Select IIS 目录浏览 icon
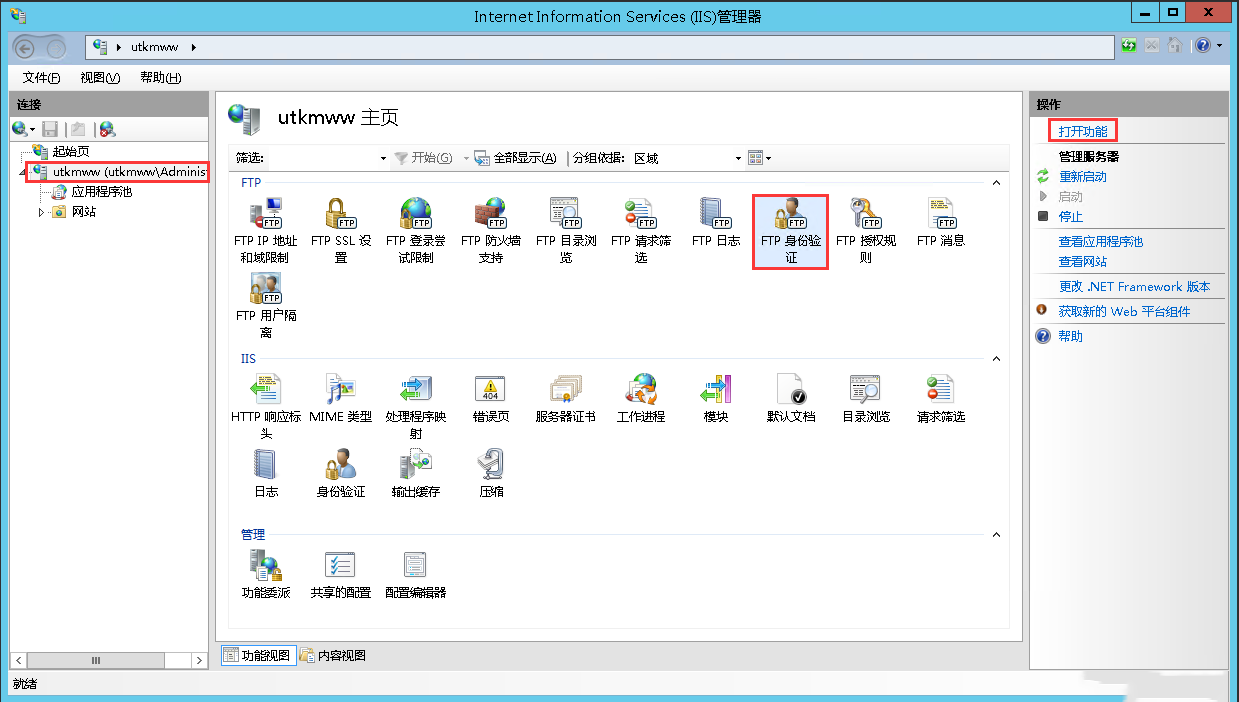Image resolution: width=1239 pixels, height=702 pixels. (x=866, y=398)
